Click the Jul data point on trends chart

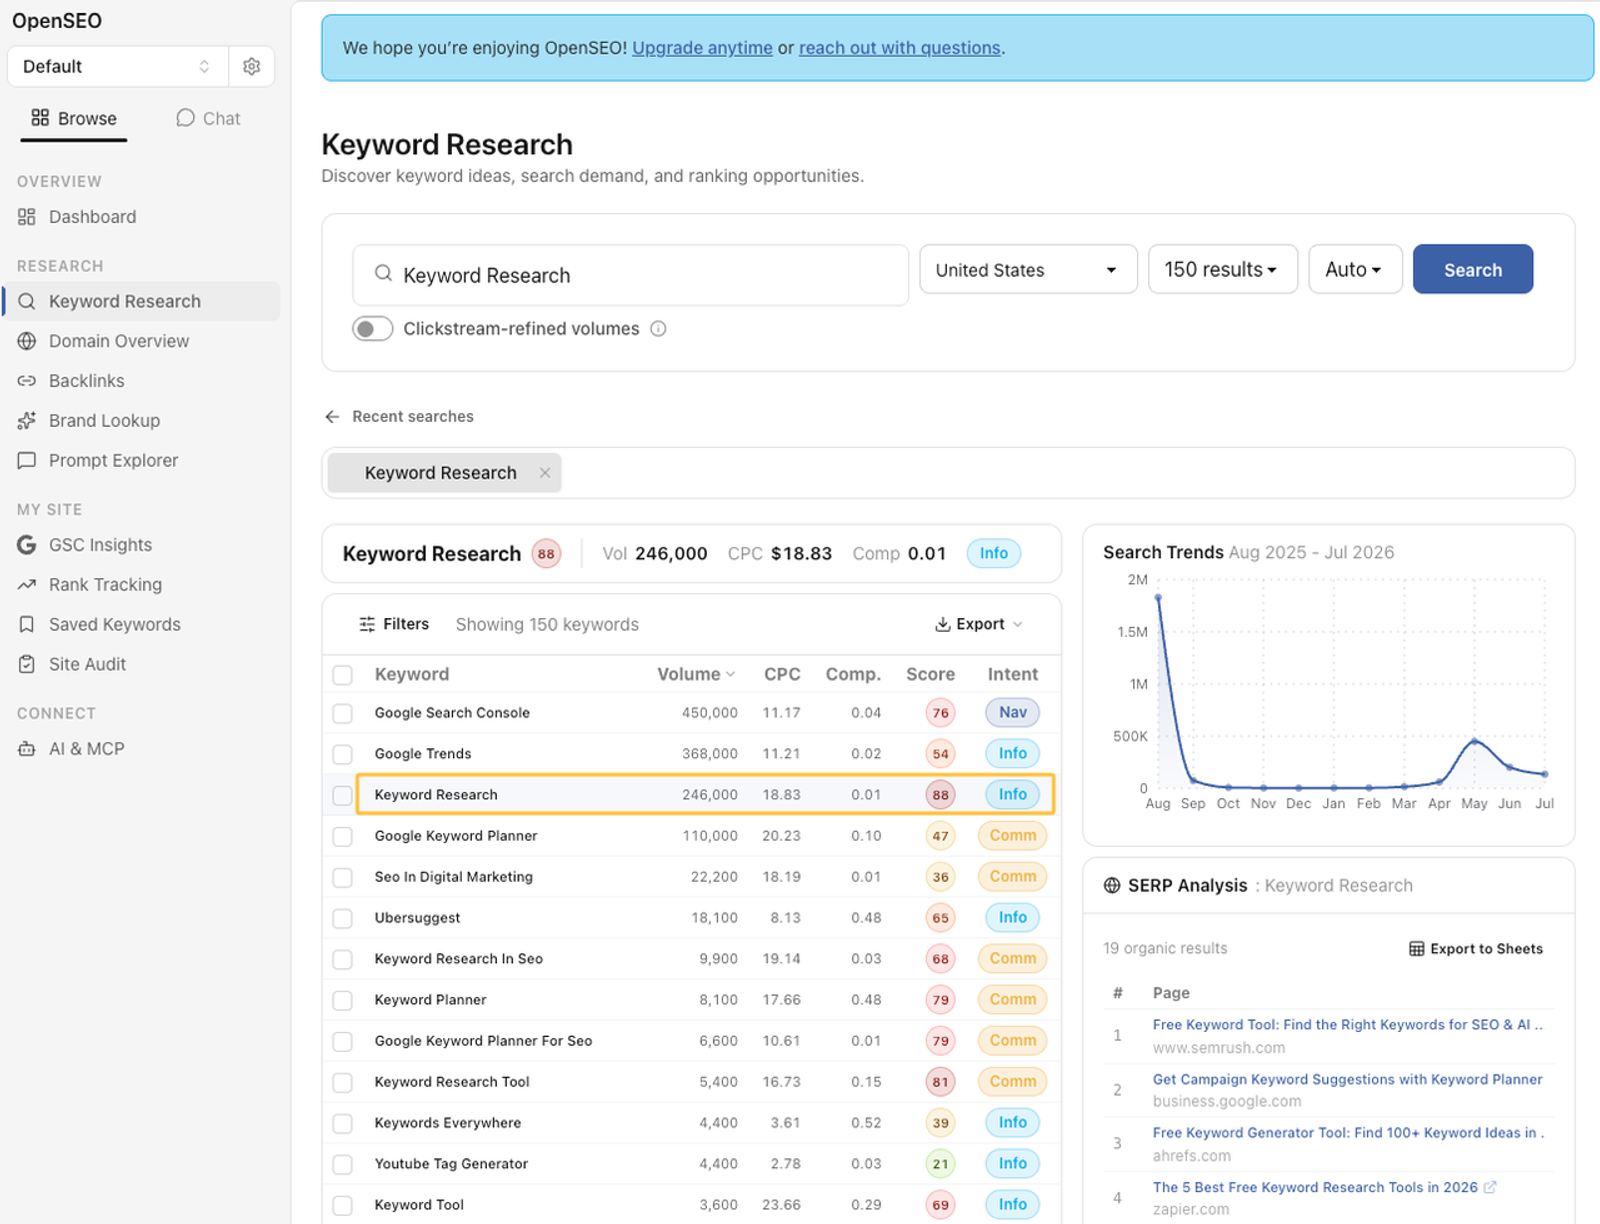[x=1545, y=774]
